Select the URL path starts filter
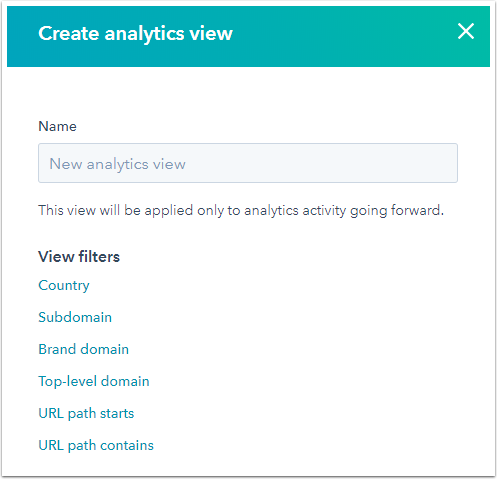Viewport: 497px width, 479px height. click(x=86, y=413)
